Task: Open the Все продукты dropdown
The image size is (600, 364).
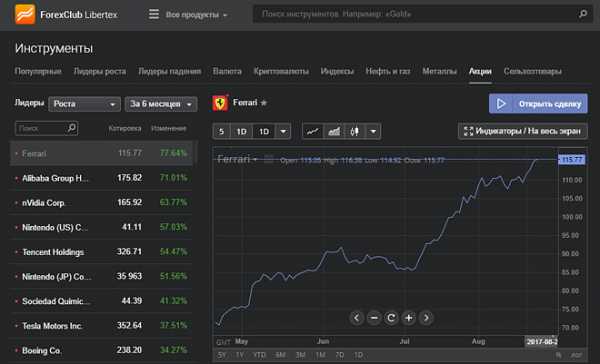Action: 196,15
